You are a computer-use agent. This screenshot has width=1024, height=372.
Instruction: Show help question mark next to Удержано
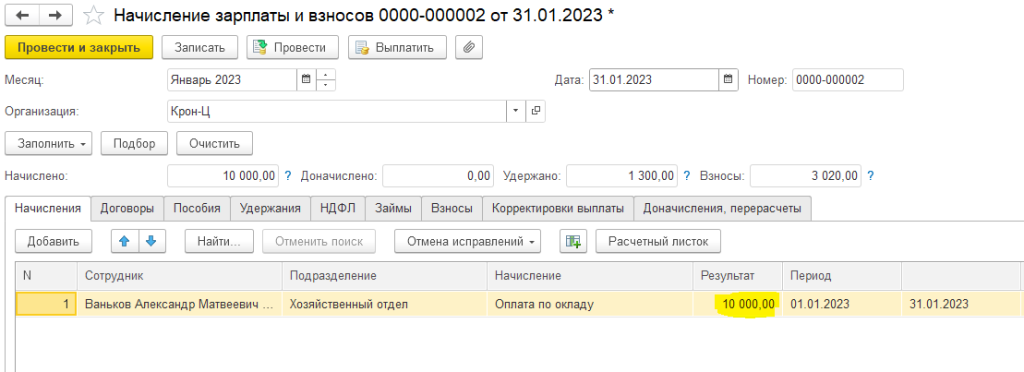(686, 176)
